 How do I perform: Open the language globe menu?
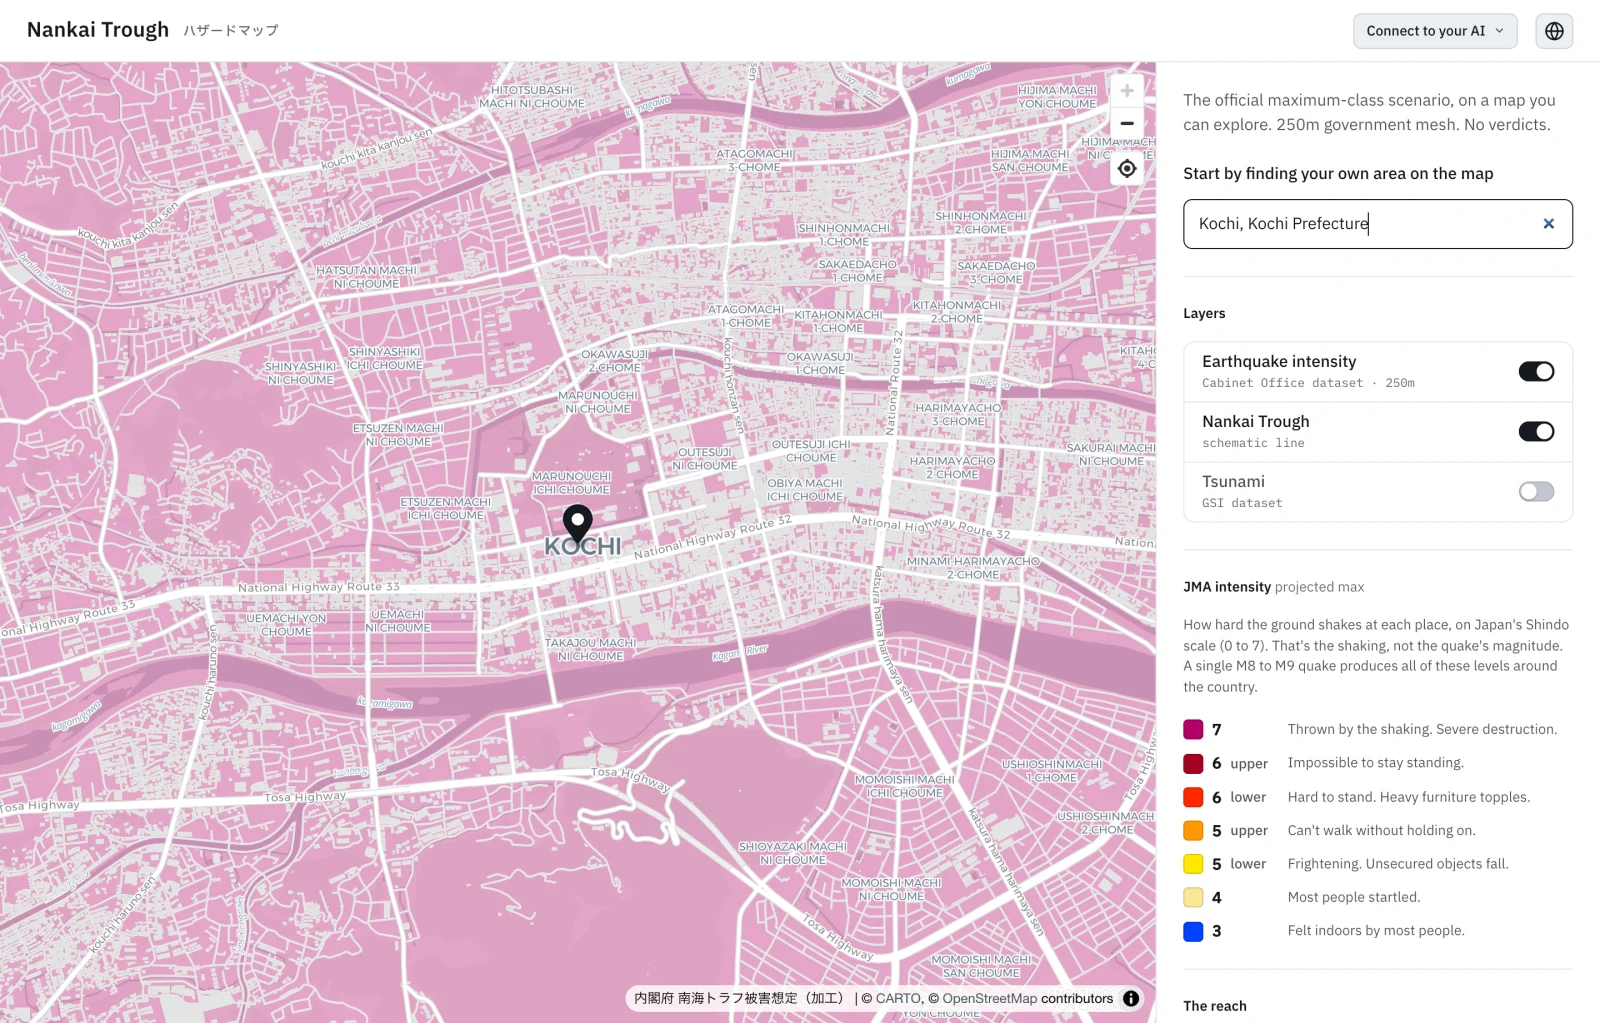1554,31
